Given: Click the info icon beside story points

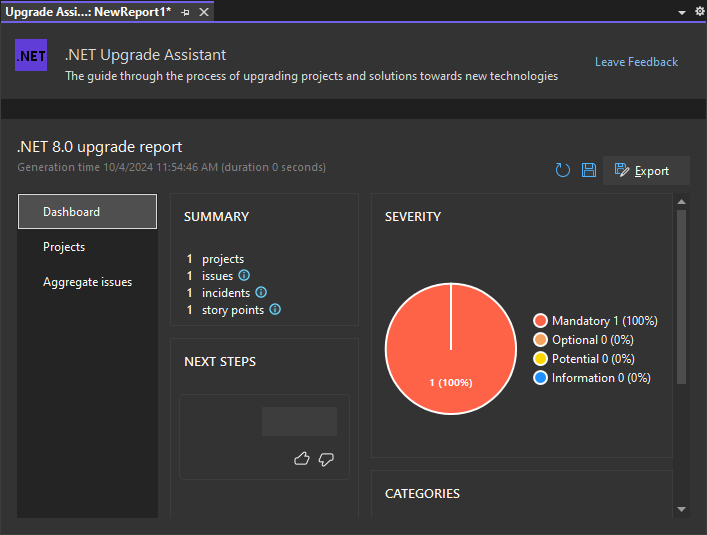Looking at the screenshot, I should (275, 310).
